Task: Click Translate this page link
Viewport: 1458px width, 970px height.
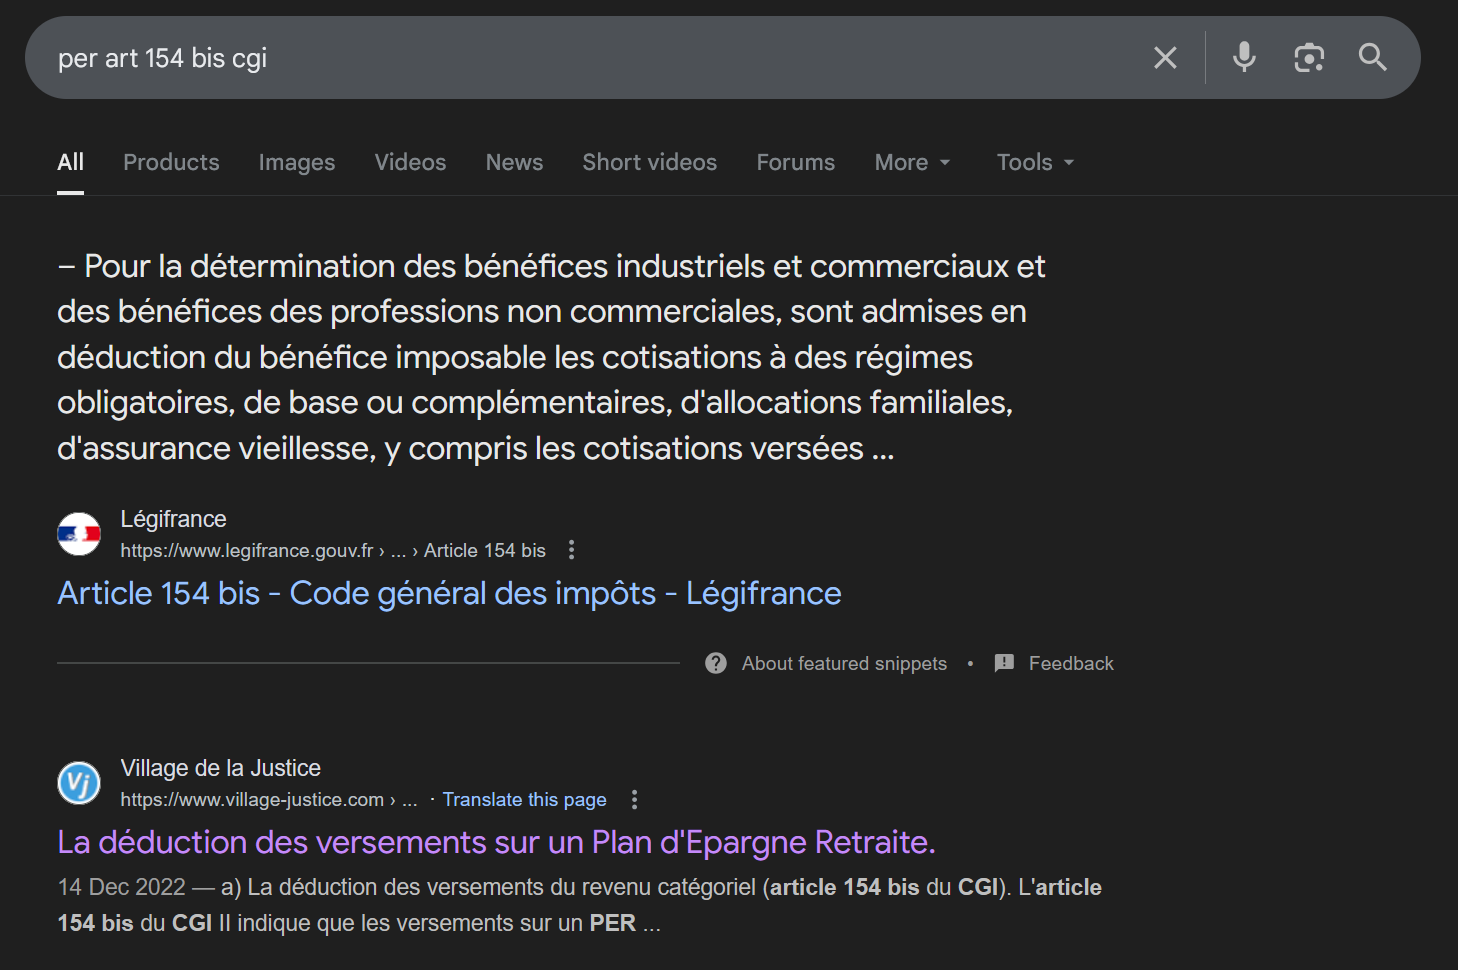Action: [x=524, y=799]
